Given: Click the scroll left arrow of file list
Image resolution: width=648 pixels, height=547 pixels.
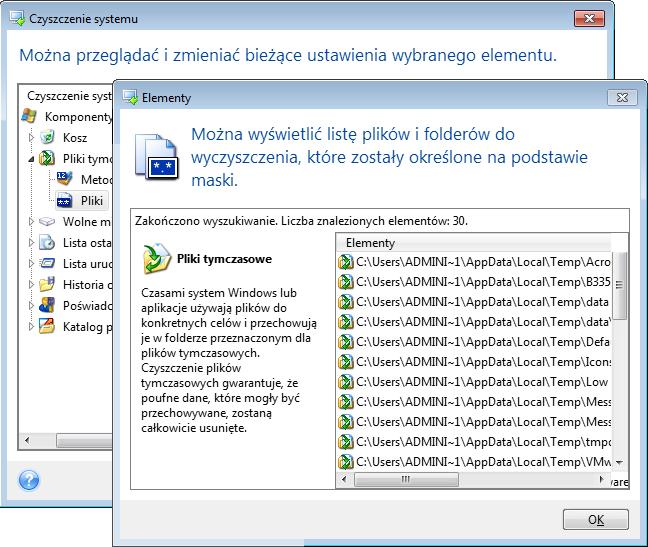Looking at the screenshot, I should click(344, 479).
